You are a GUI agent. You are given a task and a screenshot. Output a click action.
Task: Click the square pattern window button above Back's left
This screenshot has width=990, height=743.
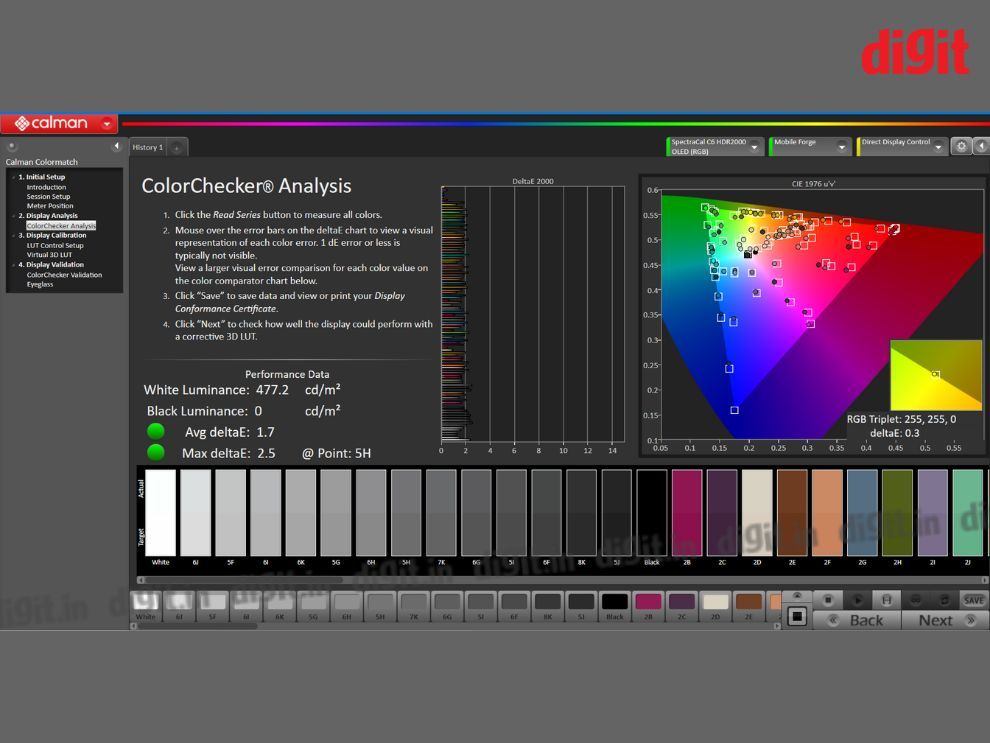(797, 617)
